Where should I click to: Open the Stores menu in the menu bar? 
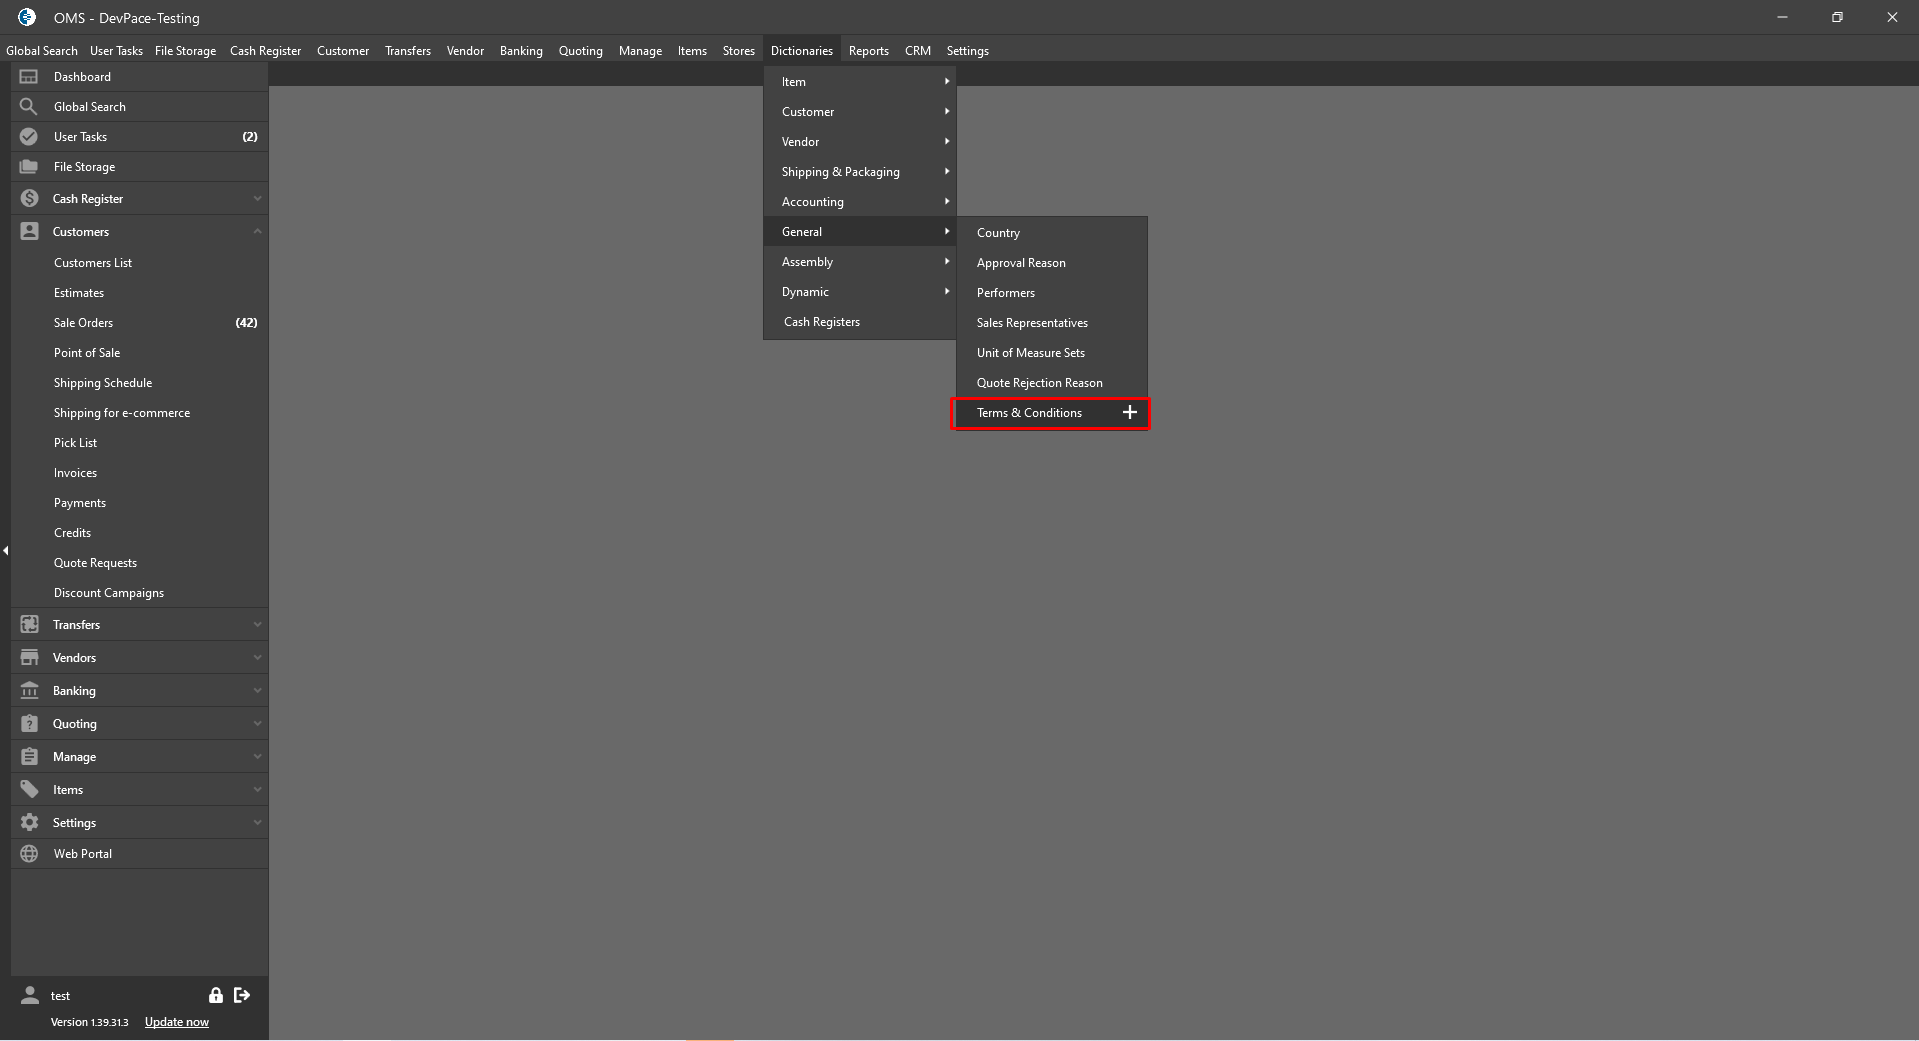[x=738, y=51]
